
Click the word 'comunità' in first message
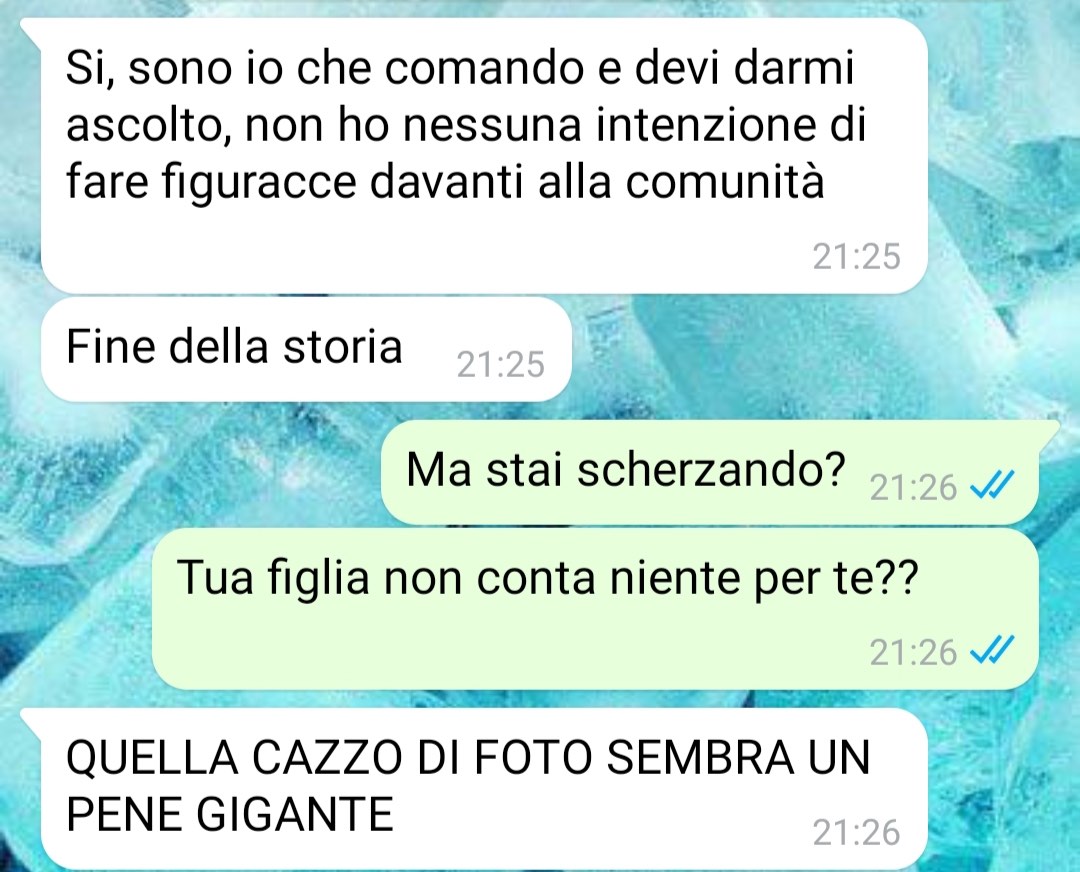coord(725,182)
